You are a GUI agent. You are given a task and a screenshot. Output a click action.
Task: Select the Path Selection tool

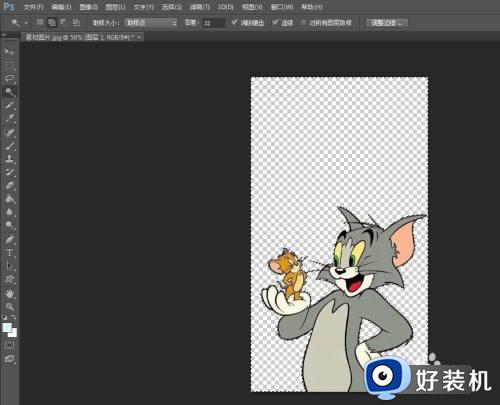coord(9,266)
